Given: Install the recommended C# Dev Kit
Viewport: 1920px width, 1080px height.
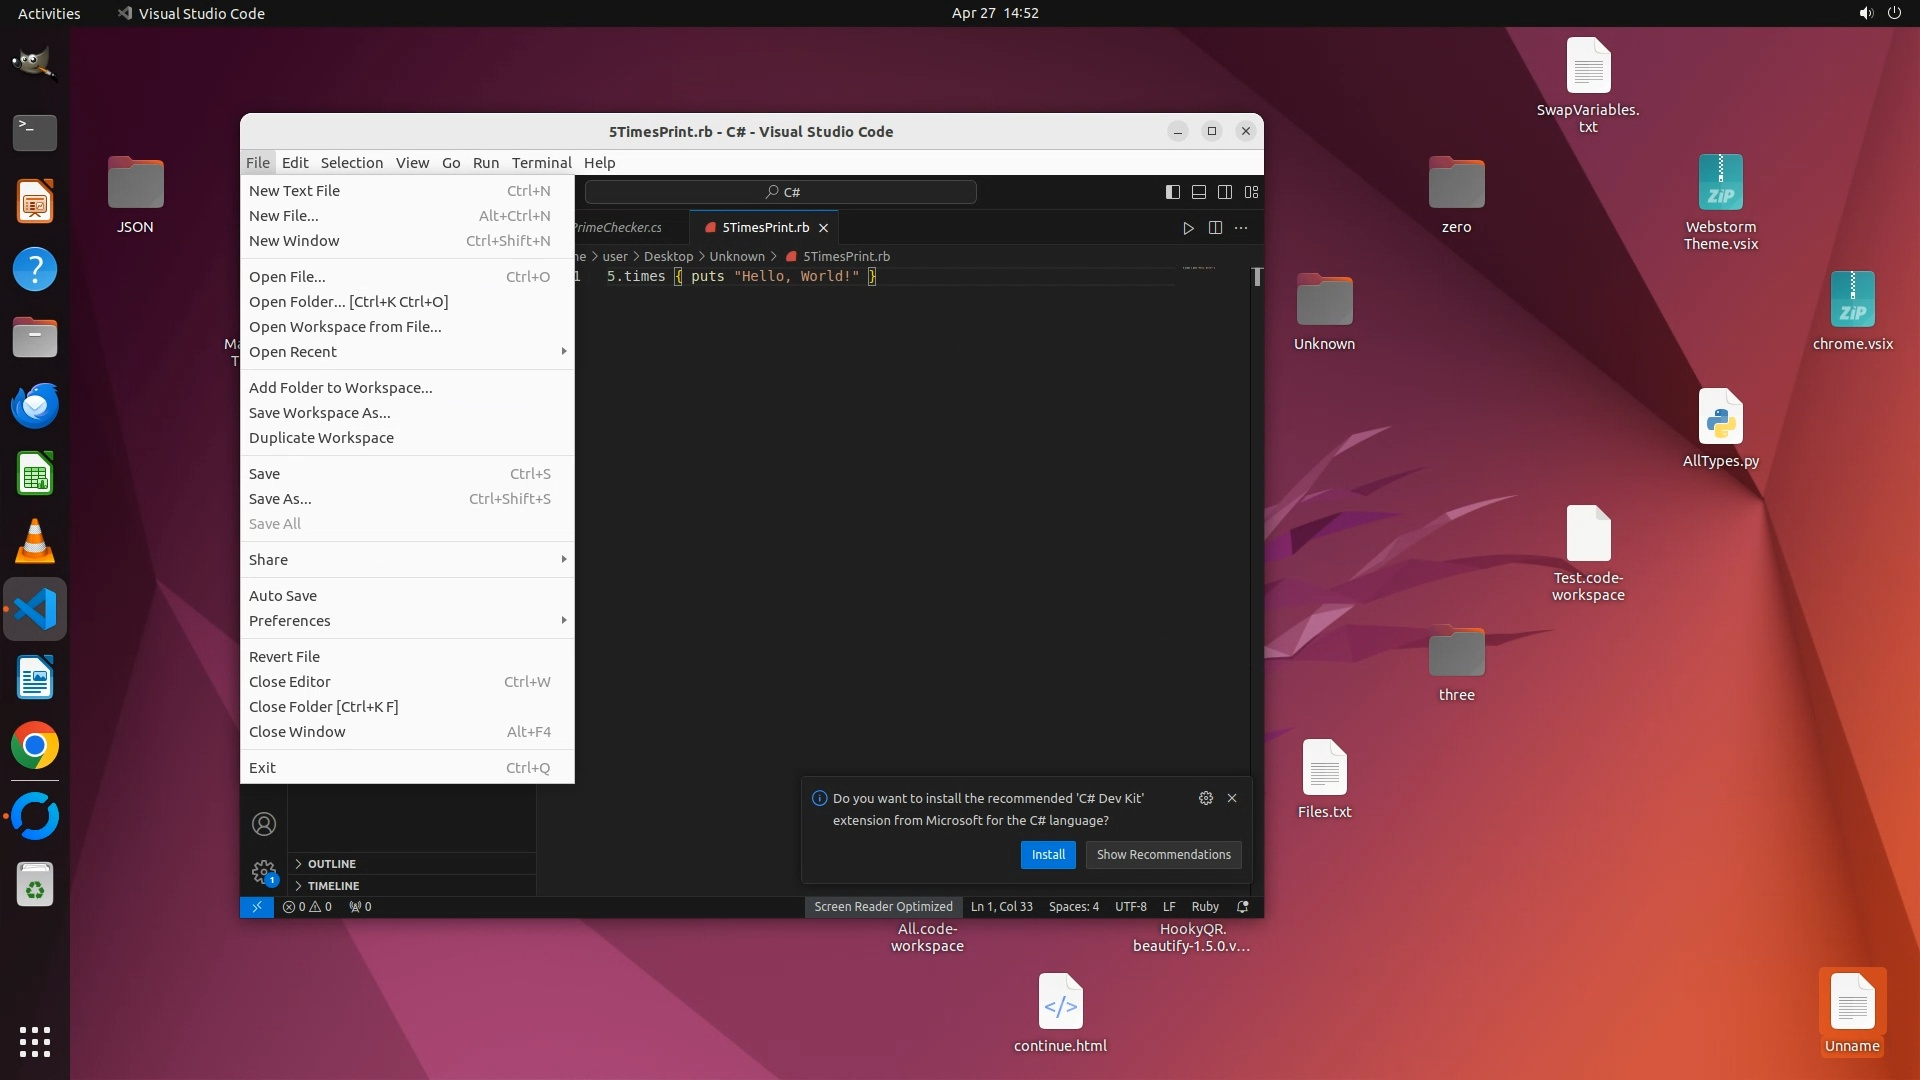Looking at the screenshot, I should (1048, 855).
